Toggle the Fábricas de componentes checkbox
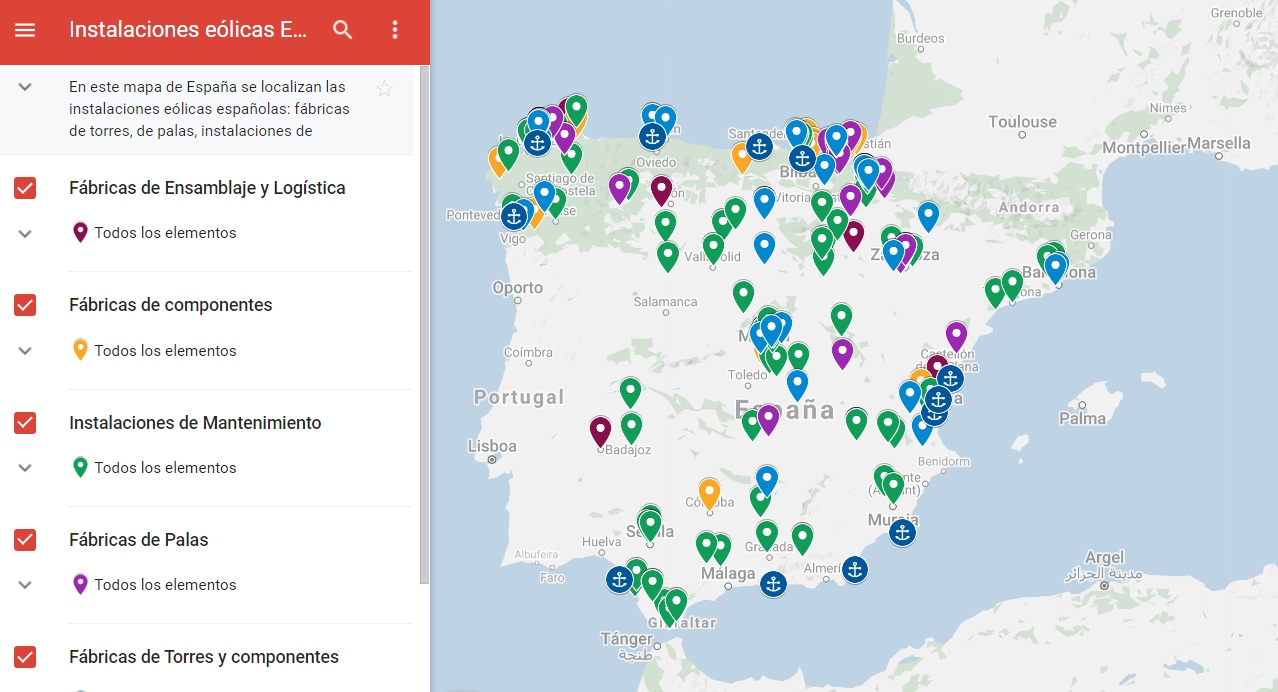Screen dimensions: 1278x692 pyautogui.click(x=25, y=305)
